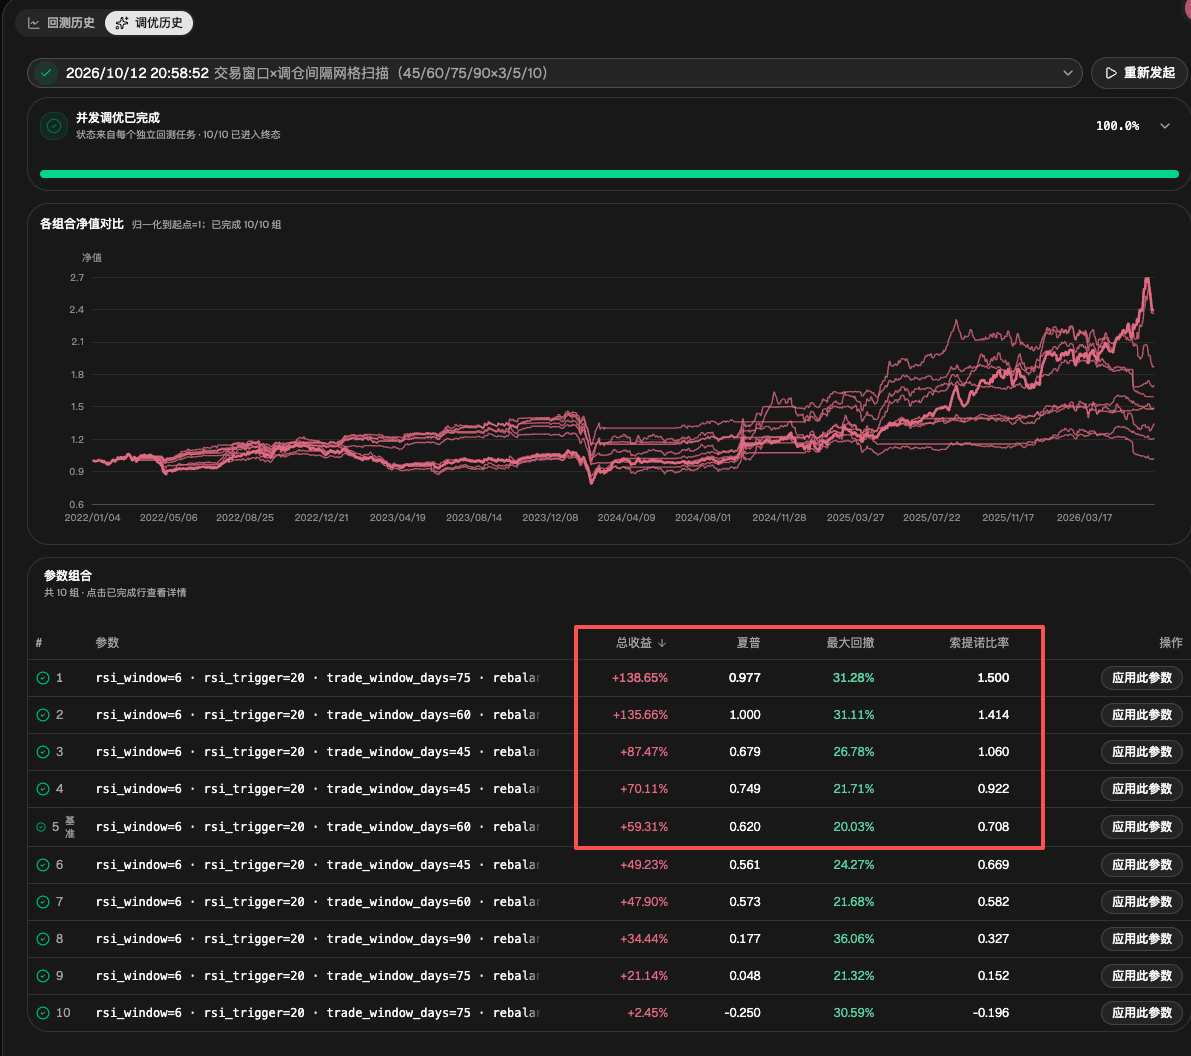Click the status check icon of row 7
Screen dimensions: 1191x1056
tap(43, 902)
